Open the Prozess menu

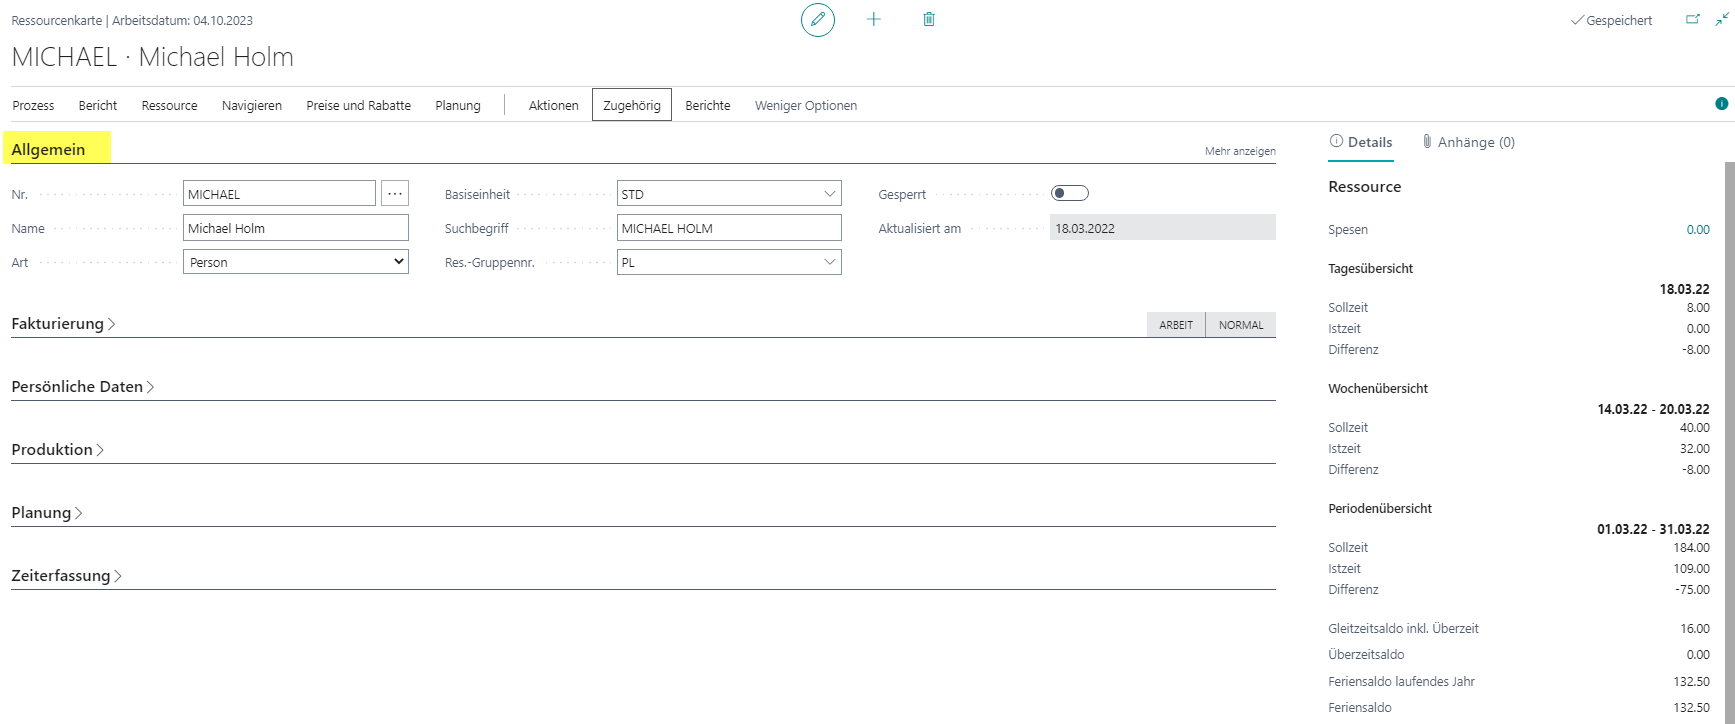(x=33, y=105)
